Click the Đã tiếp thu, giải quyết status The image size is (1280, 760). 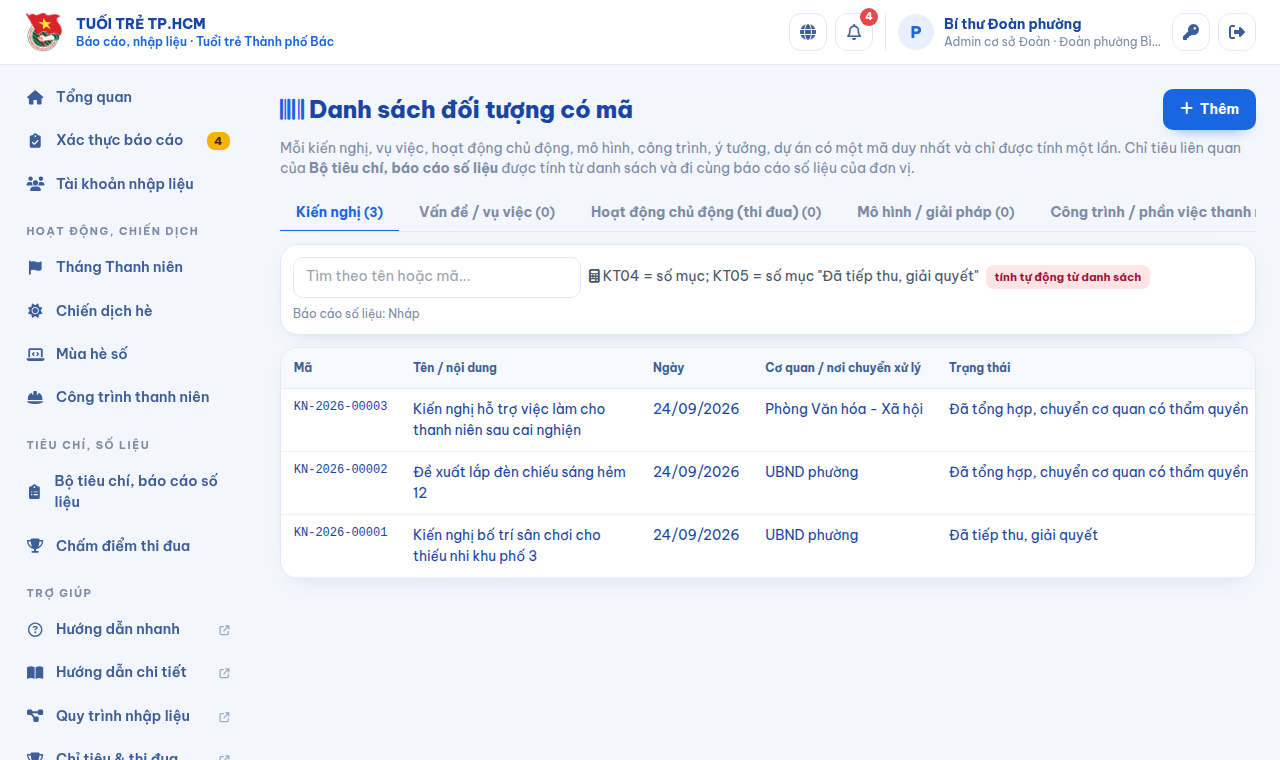(1023, 535)
